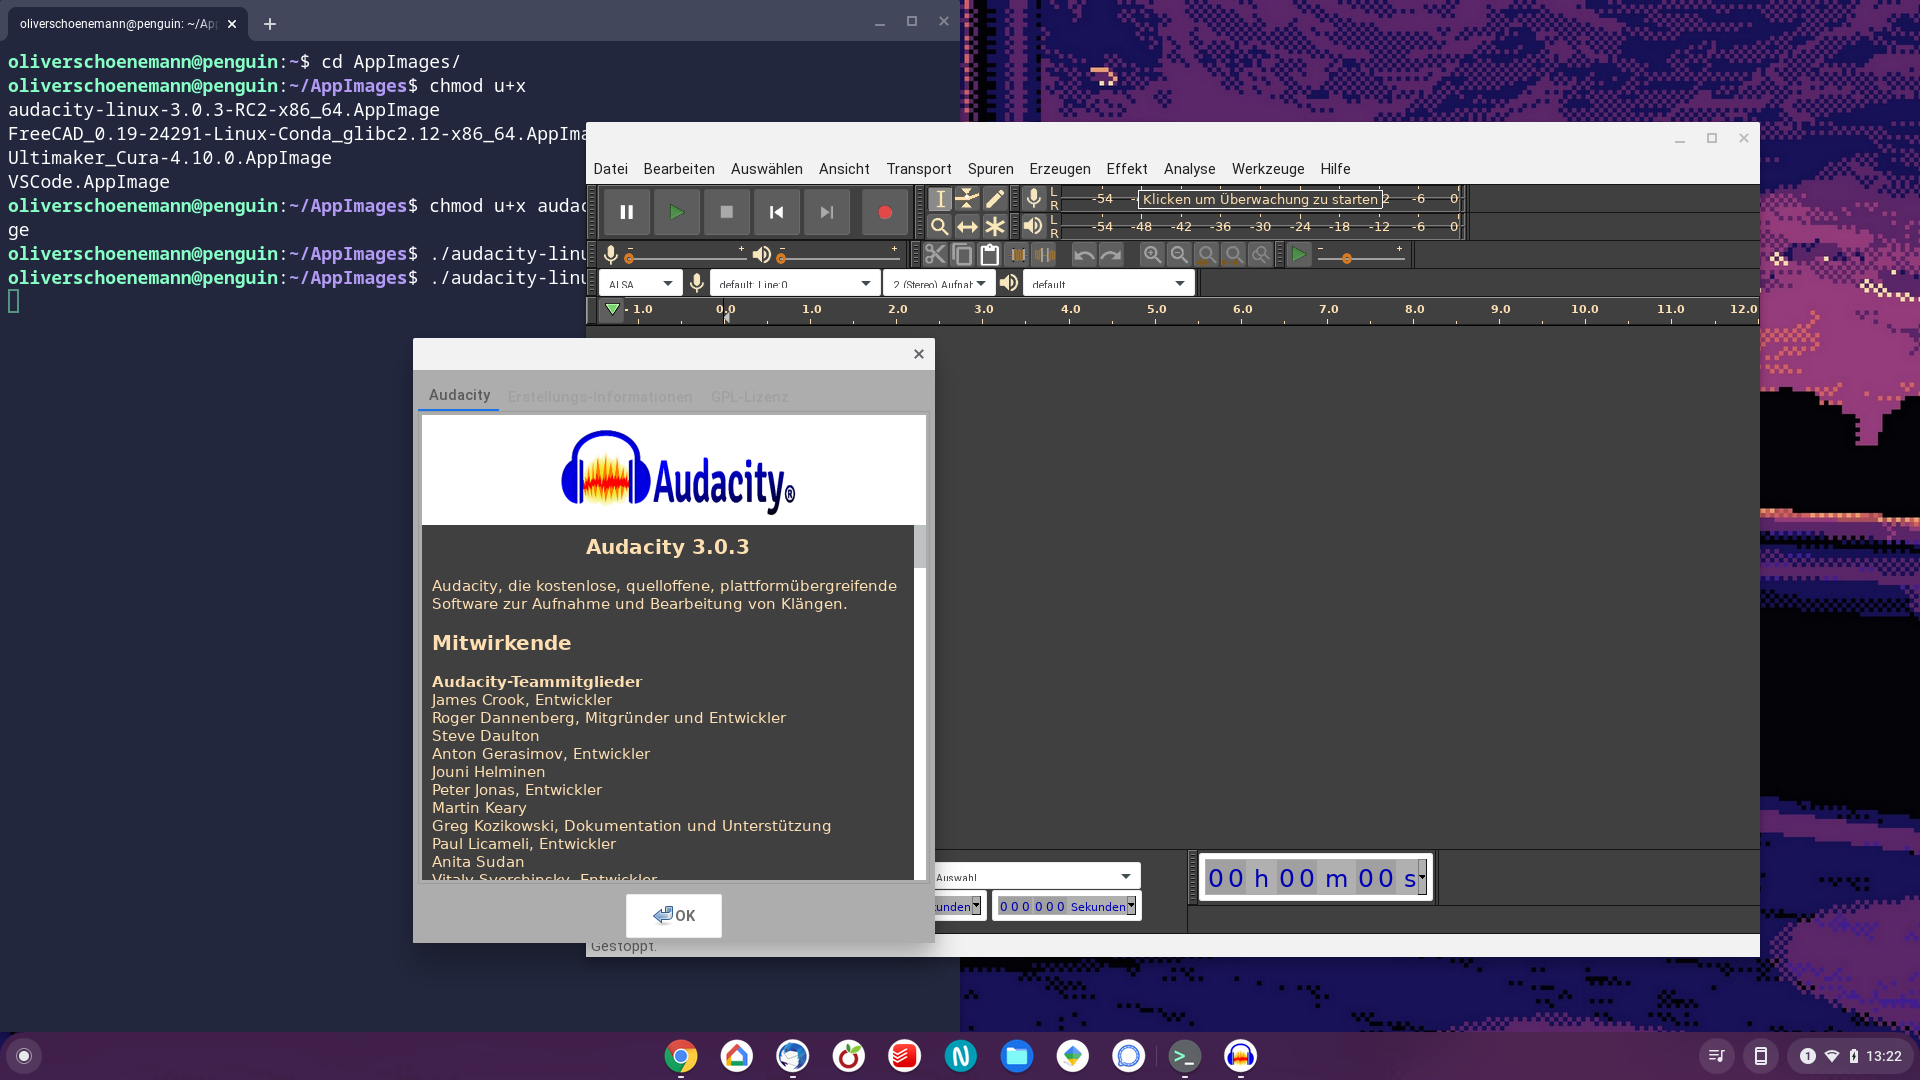Select the Audacity tab in About dialog
Screen dimensions: 1920x1080
pyautogui.click(x=459, y=396)
